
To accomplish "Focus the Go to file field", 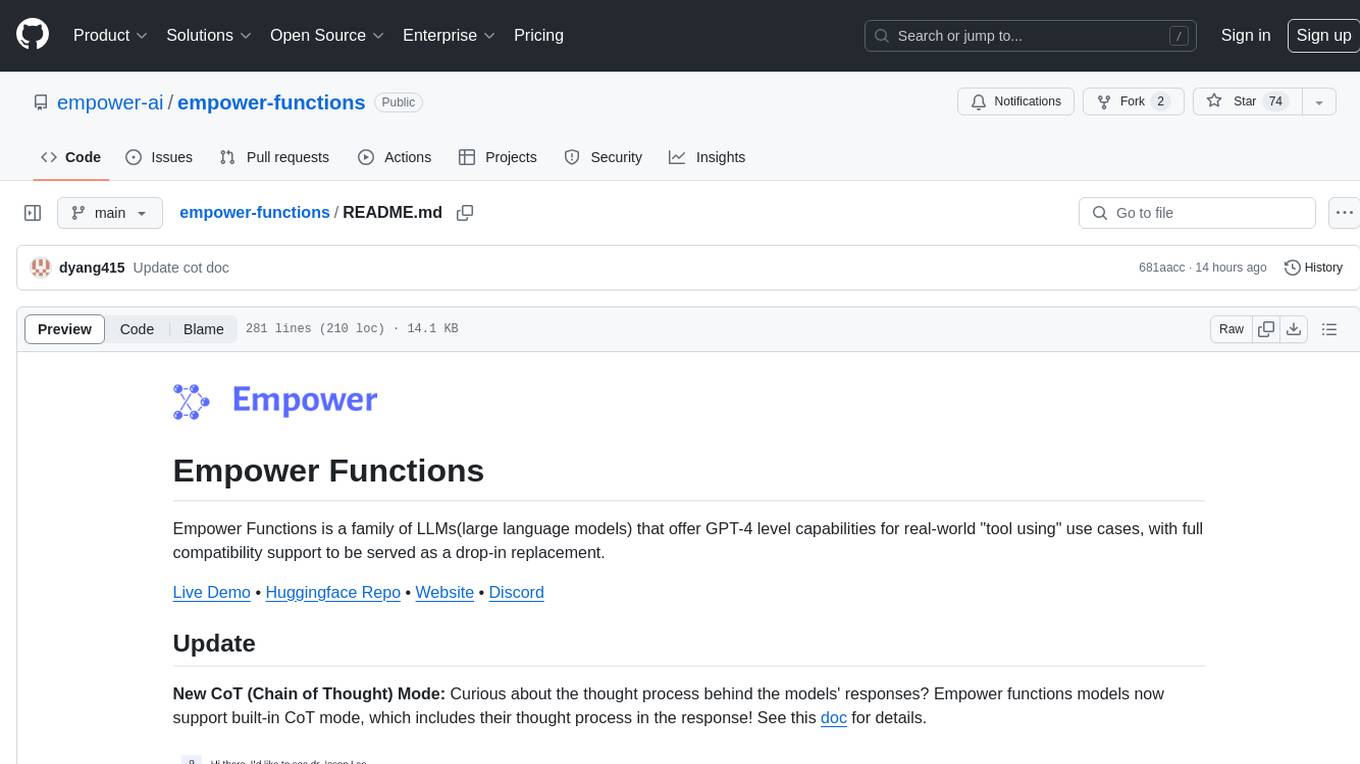I will point(1197,213).
